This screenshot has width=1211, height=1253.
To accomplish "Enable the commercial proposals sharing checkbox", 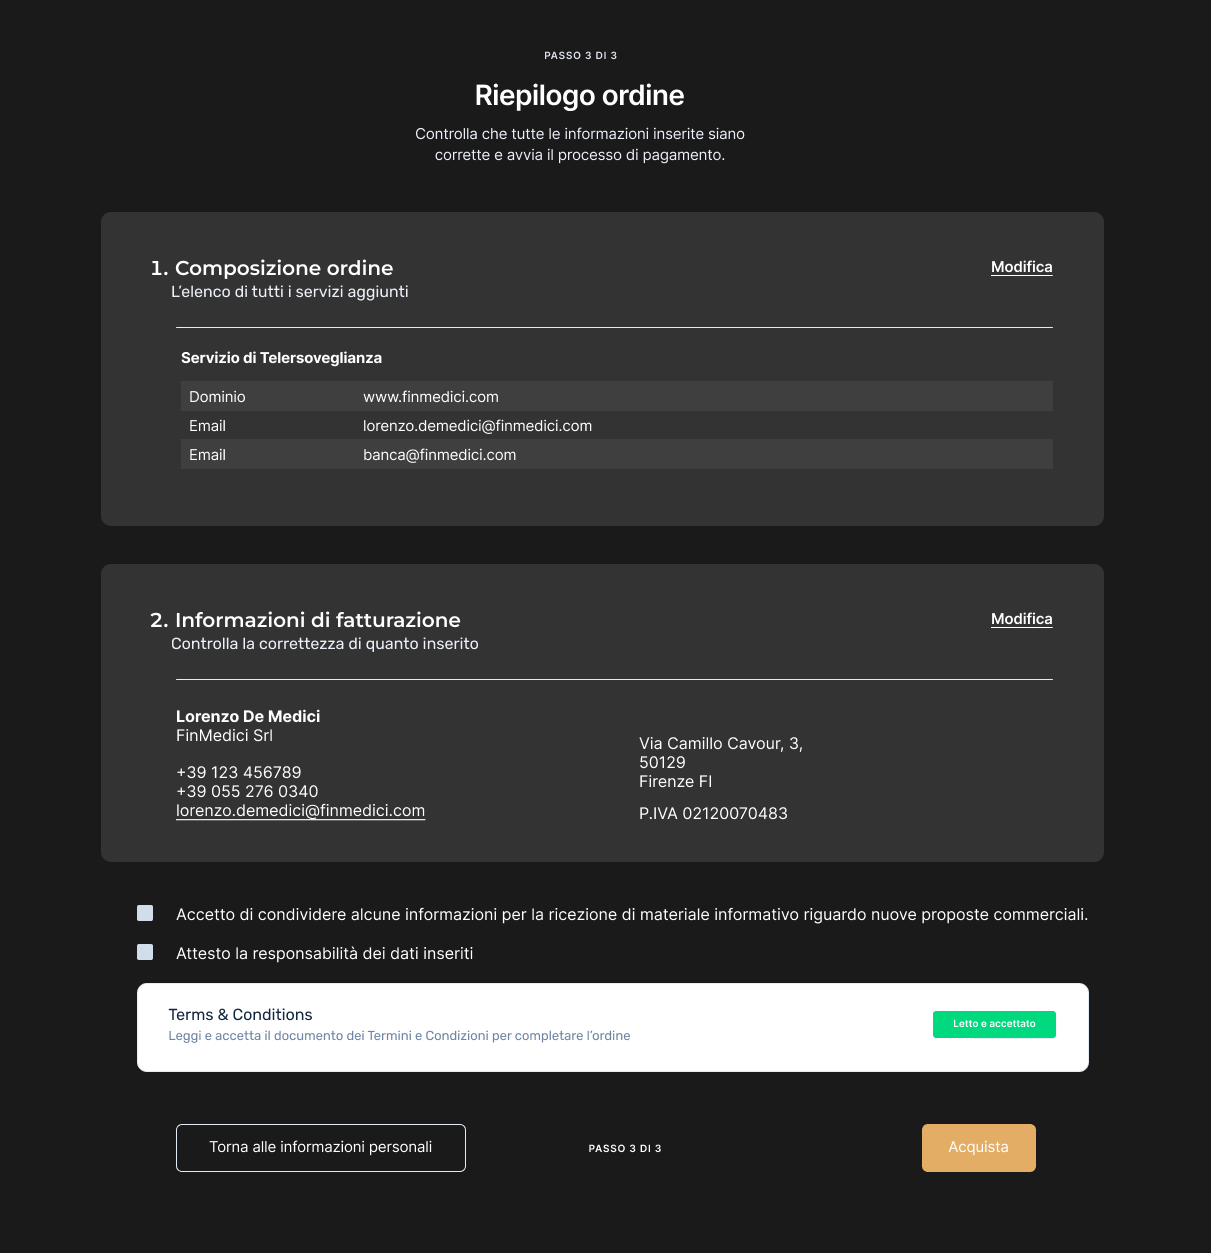I will (145, 913).
